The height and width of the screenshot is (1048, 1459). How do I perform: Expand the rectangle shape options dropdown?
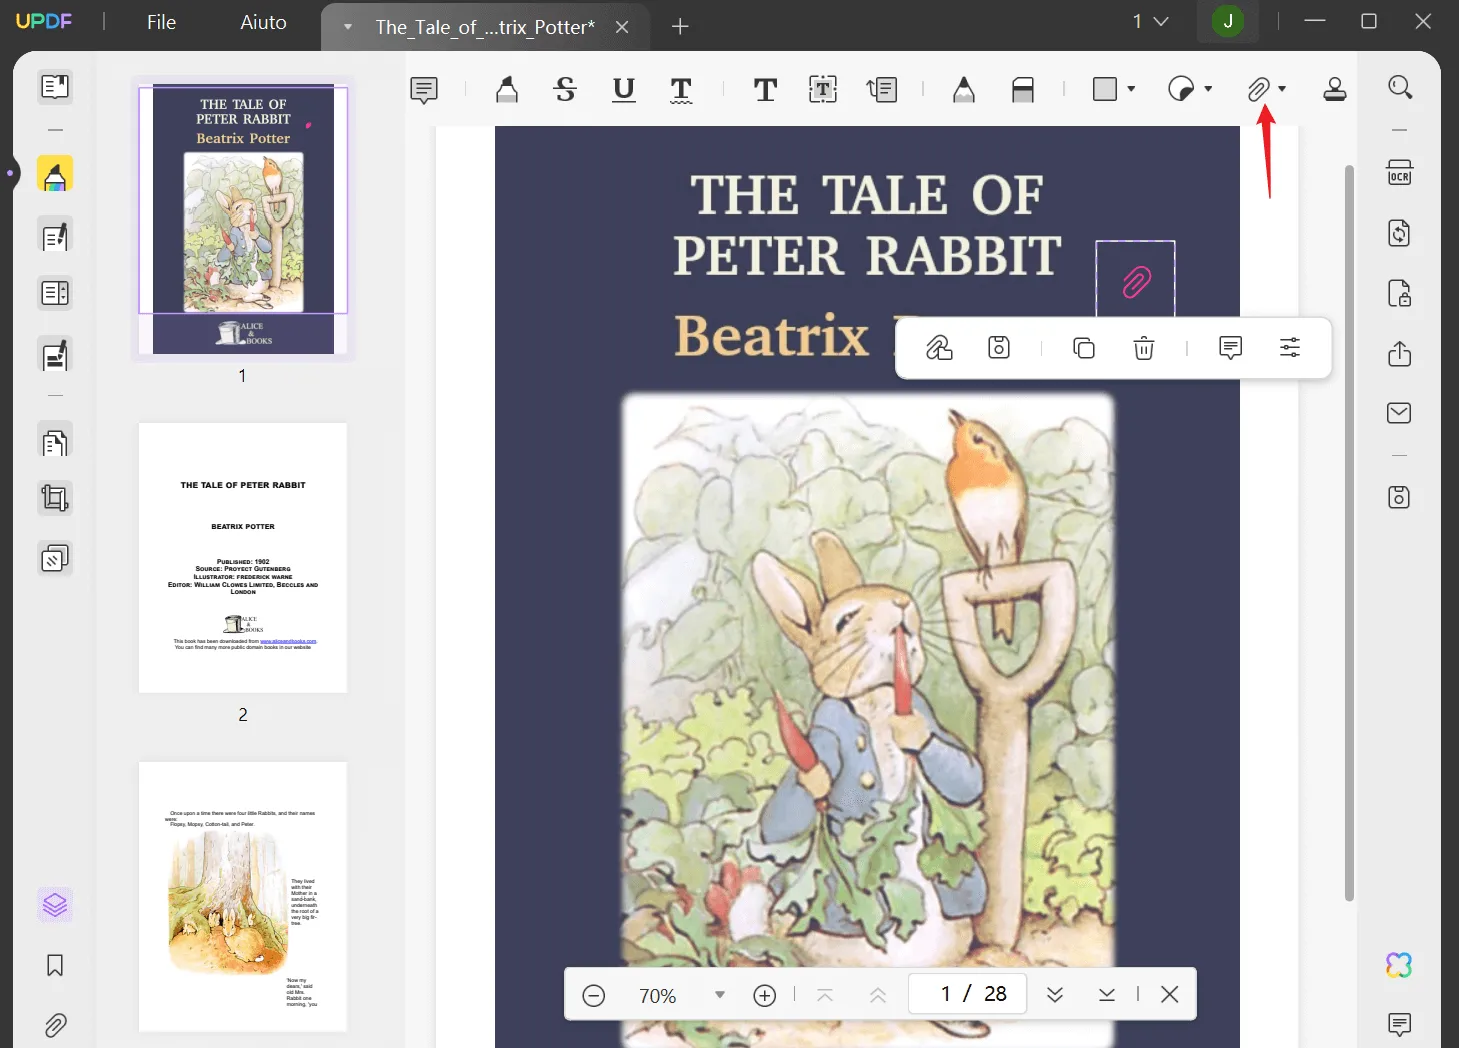pos(1131,89)
